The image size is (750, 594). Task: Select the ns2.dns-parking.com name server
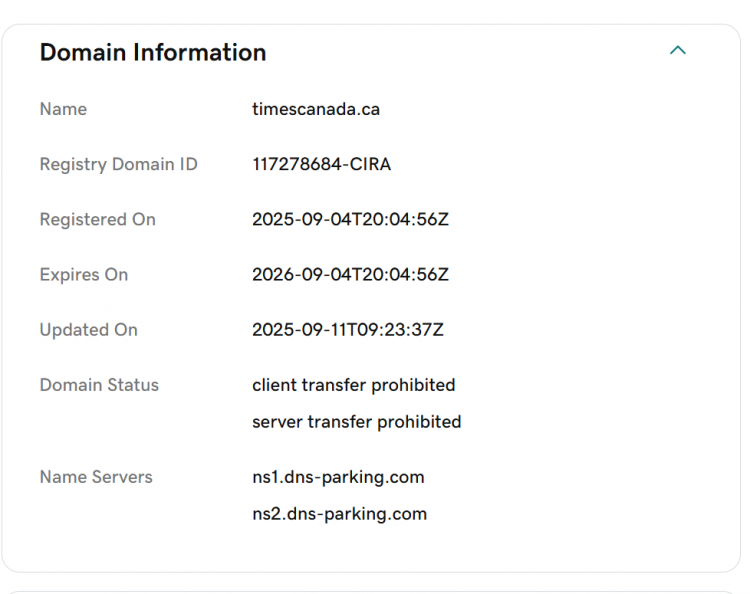click(x=339, y=514)
